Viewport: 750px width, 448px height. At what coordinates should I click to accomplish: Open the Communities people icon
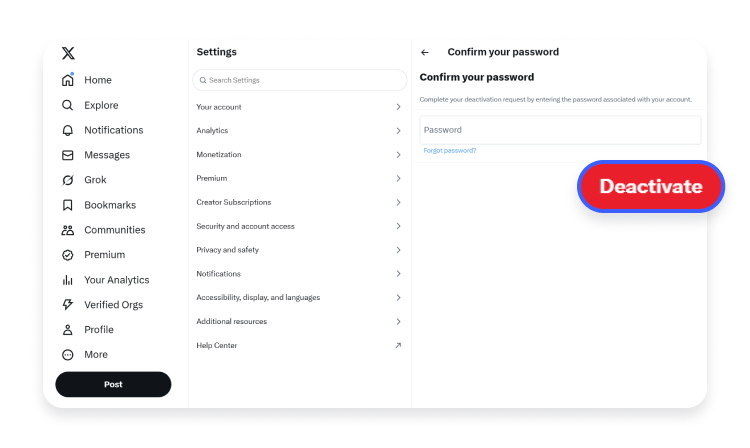68,230
